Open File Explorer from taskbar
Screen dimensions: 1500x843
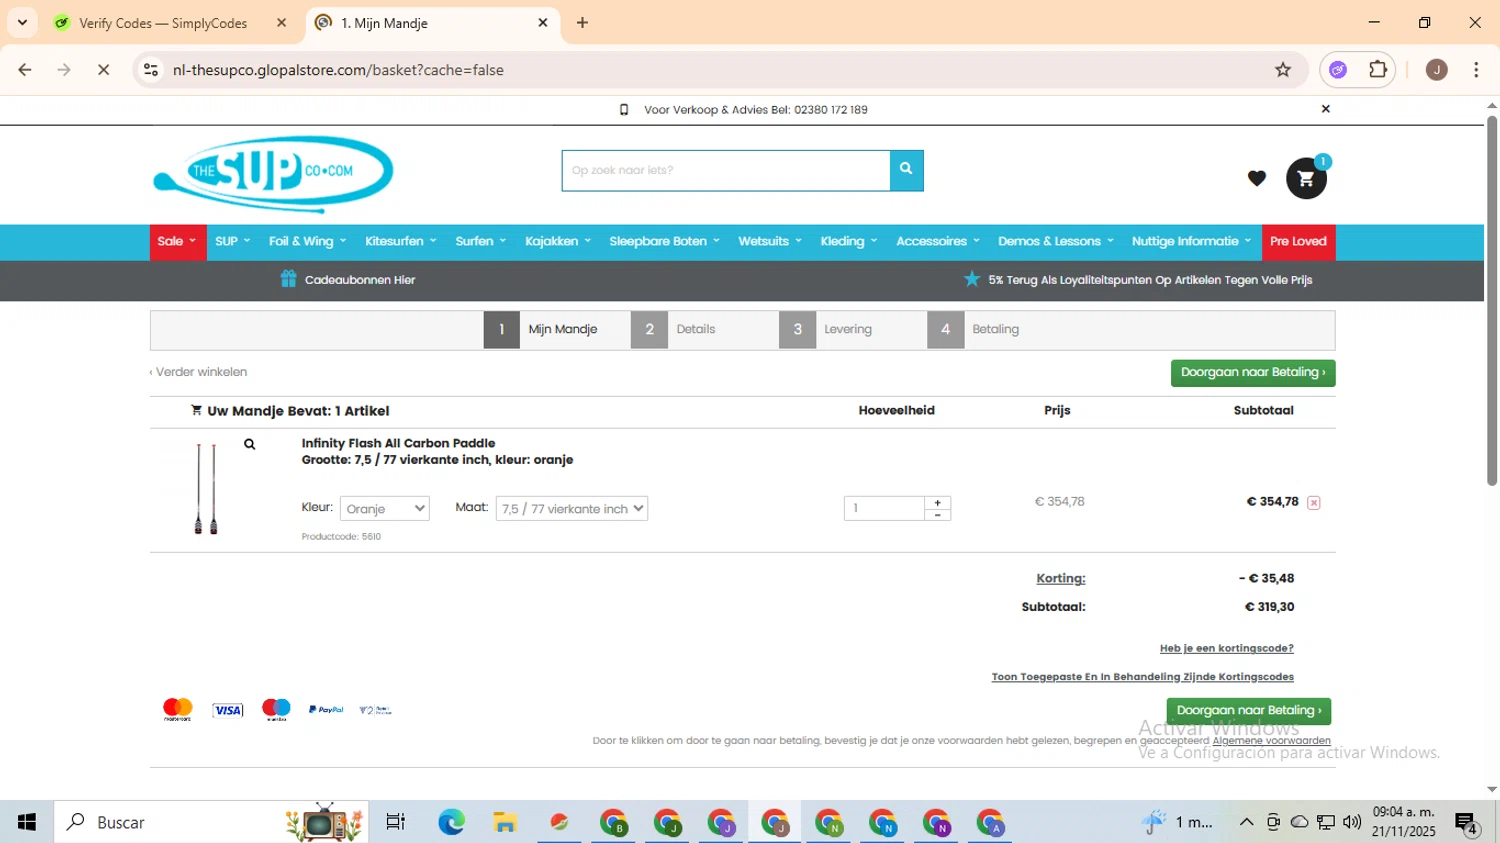click(x=505, y=822)
